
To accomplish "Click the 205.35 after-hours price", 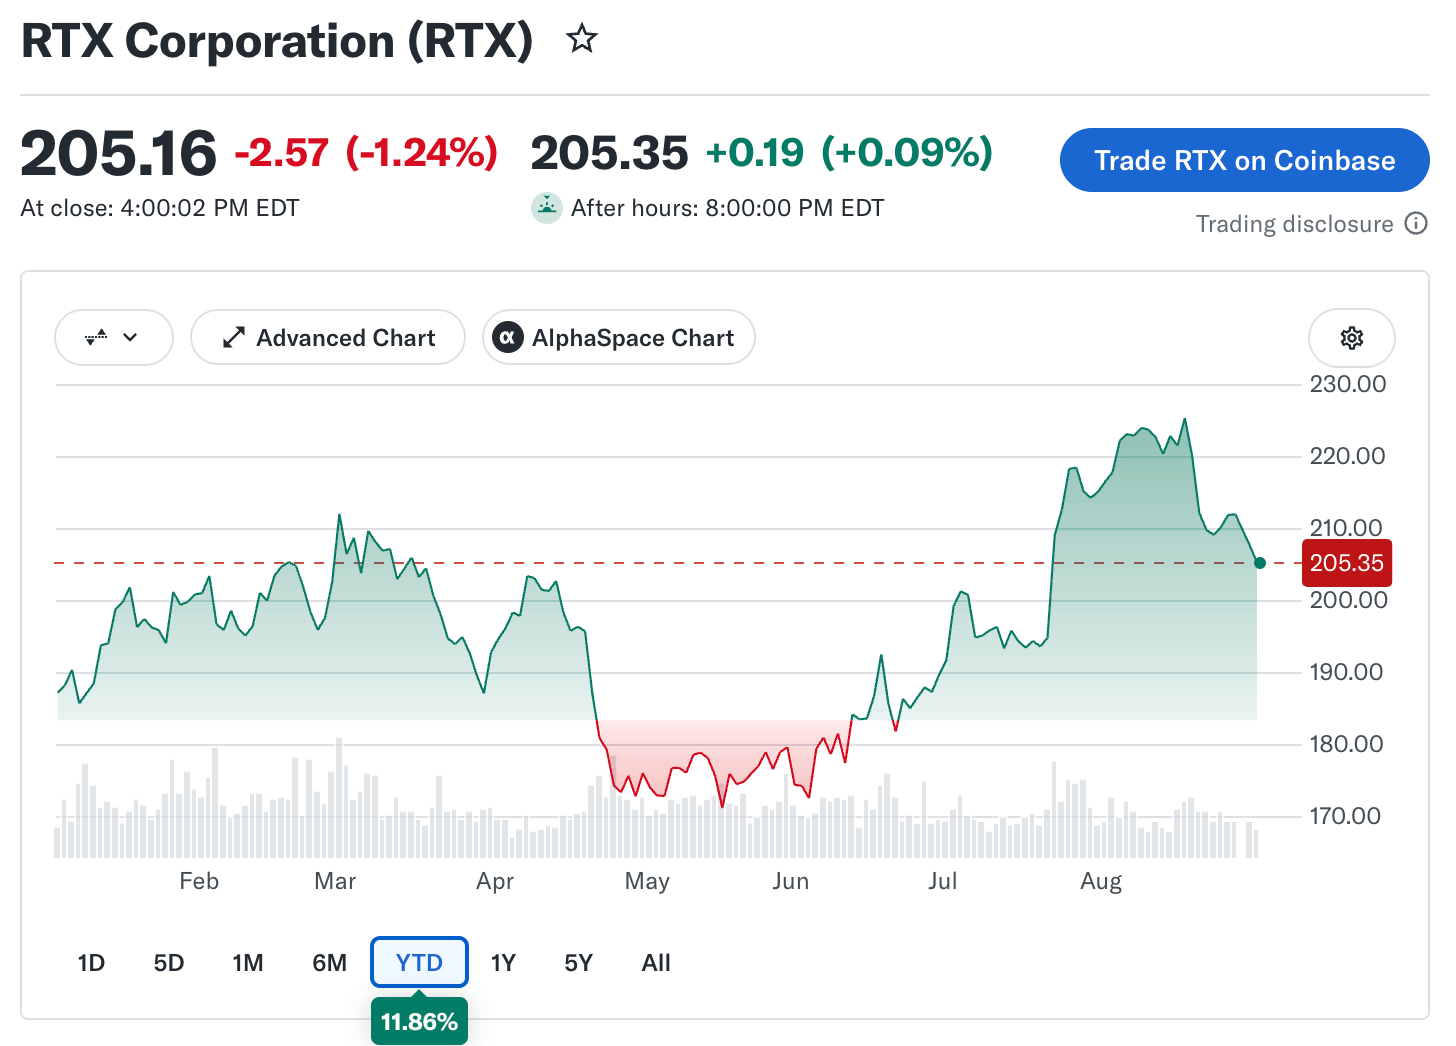I will (x=609, y=153).
